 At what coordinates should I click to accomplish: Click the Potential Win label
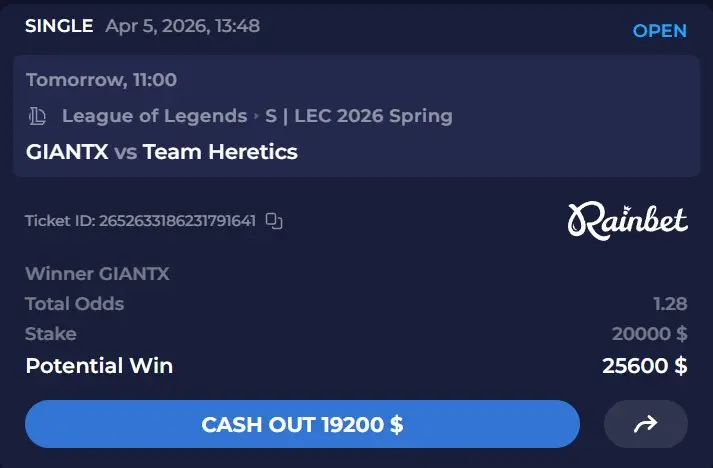coord(99,366)
